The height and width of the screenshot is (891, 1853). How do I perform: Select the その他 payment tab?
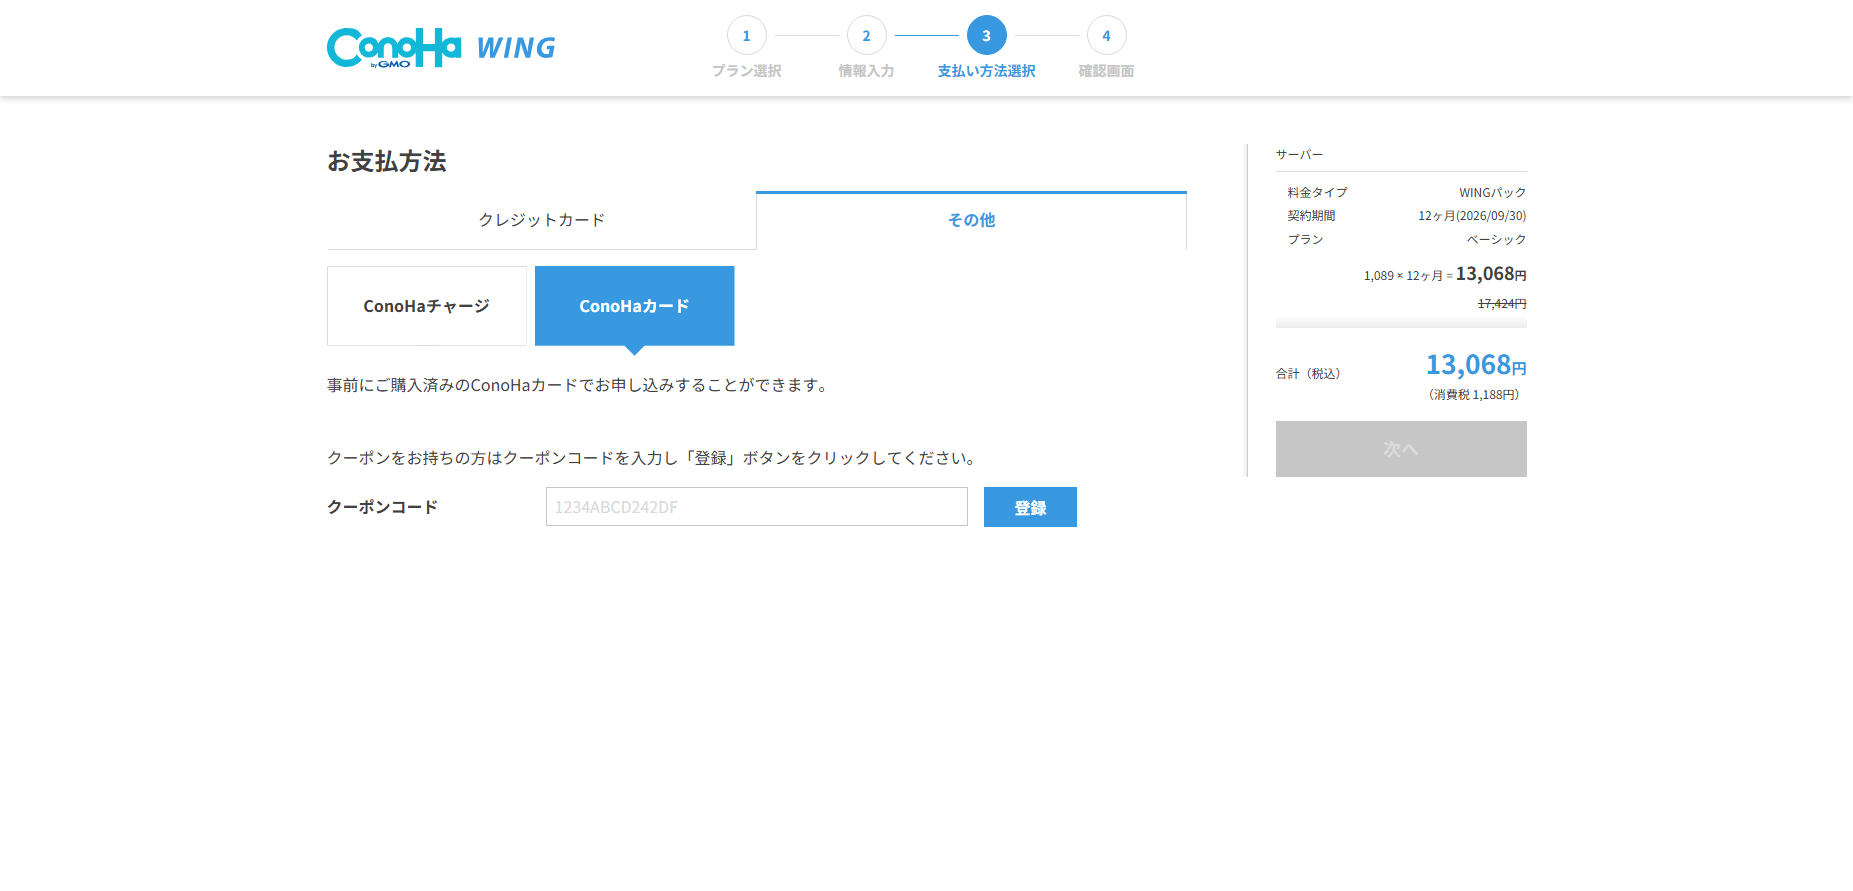(x=971, y=220)
